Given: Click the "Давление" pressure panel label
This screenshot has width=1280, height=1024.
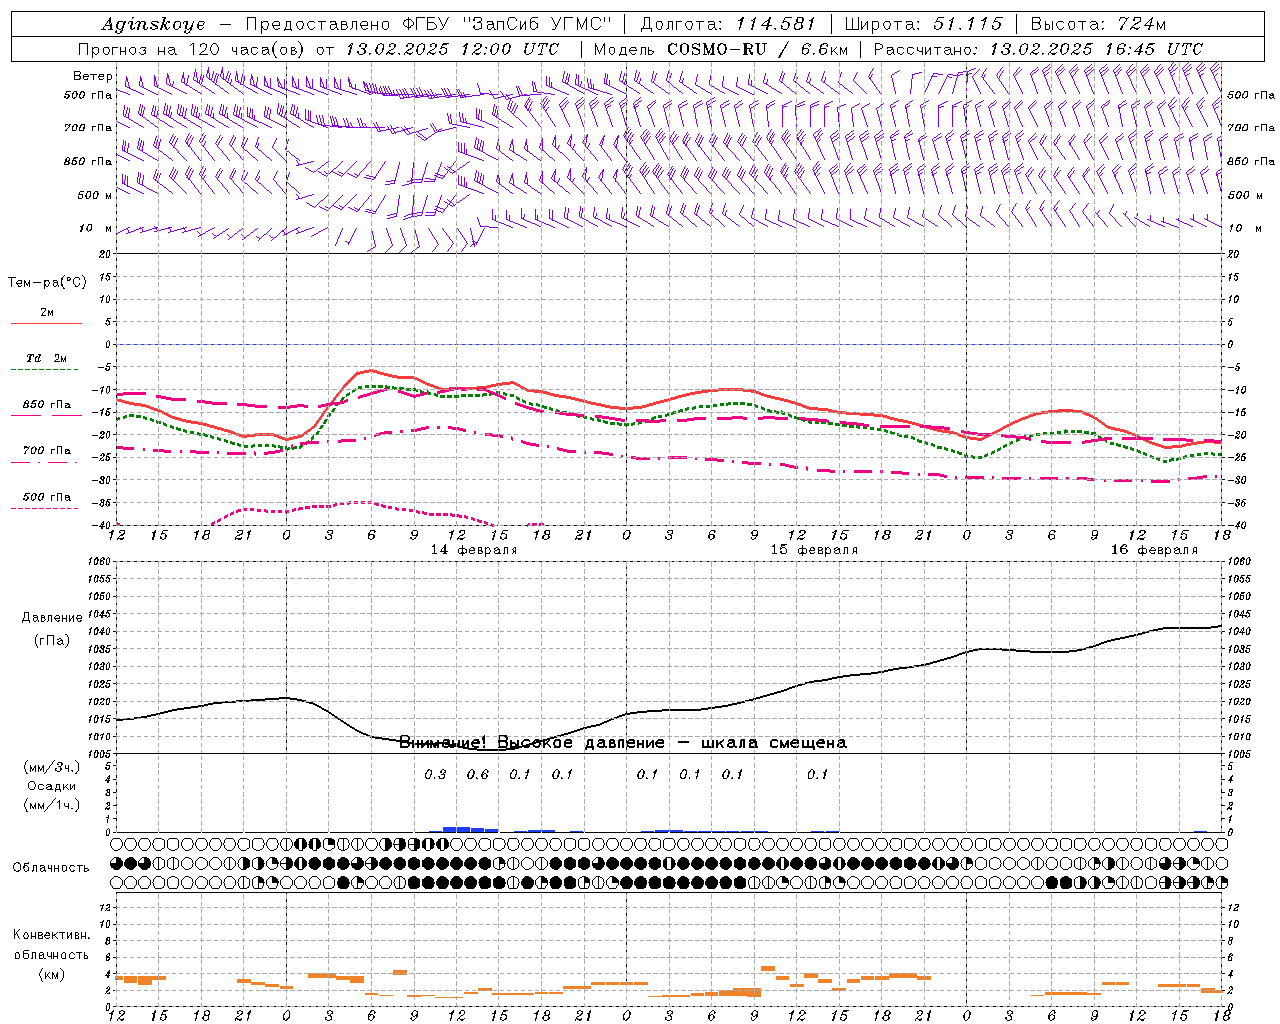Looking at the screenshot, I should [51, 618].
